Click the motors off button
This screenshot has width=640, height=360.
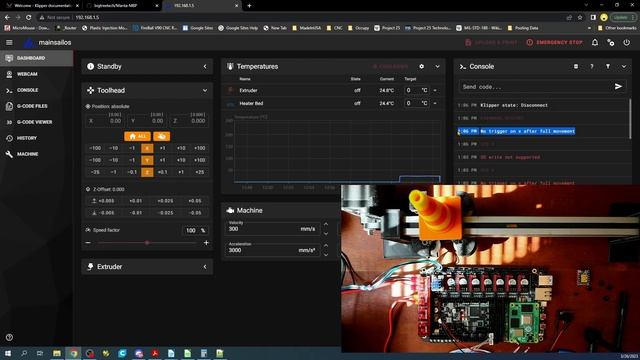(x=162, y=136)
